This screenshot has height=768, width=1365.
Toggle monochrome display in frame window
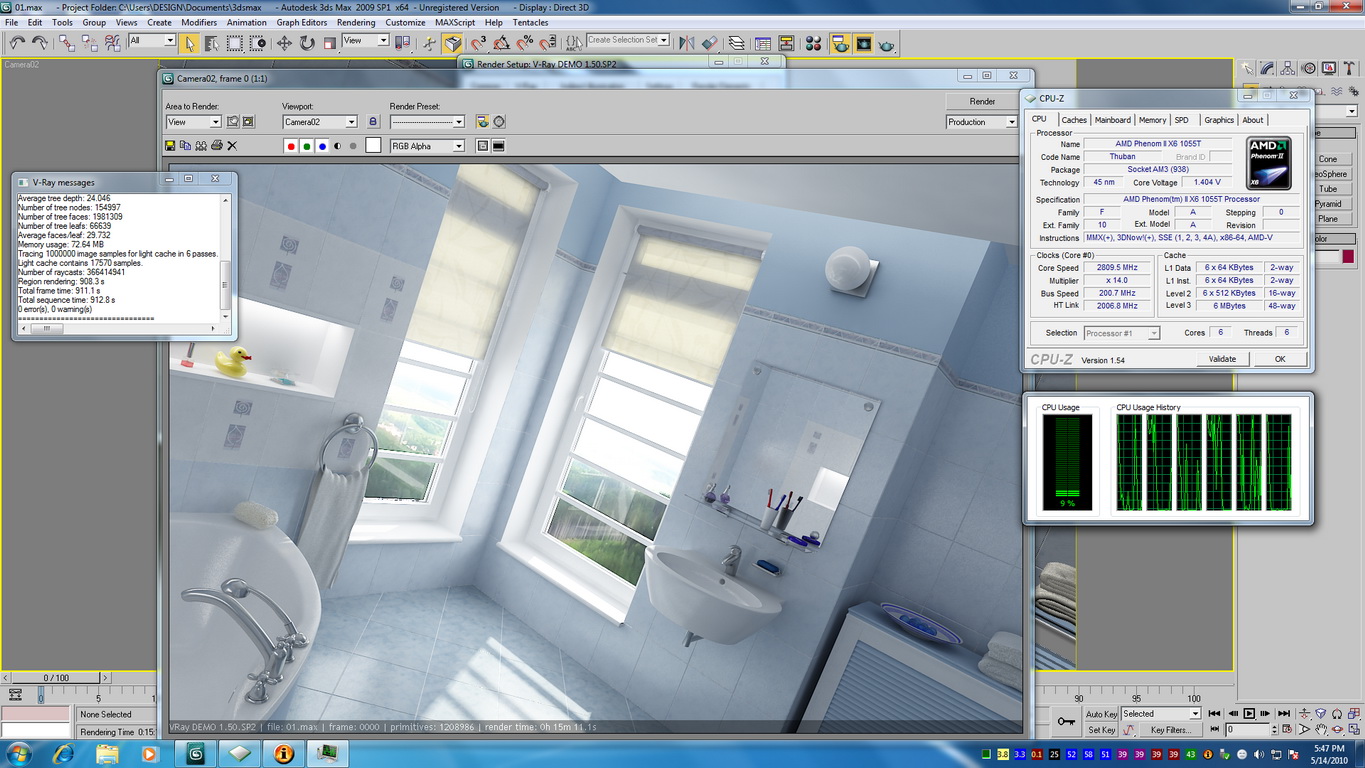tap(353, 146)
